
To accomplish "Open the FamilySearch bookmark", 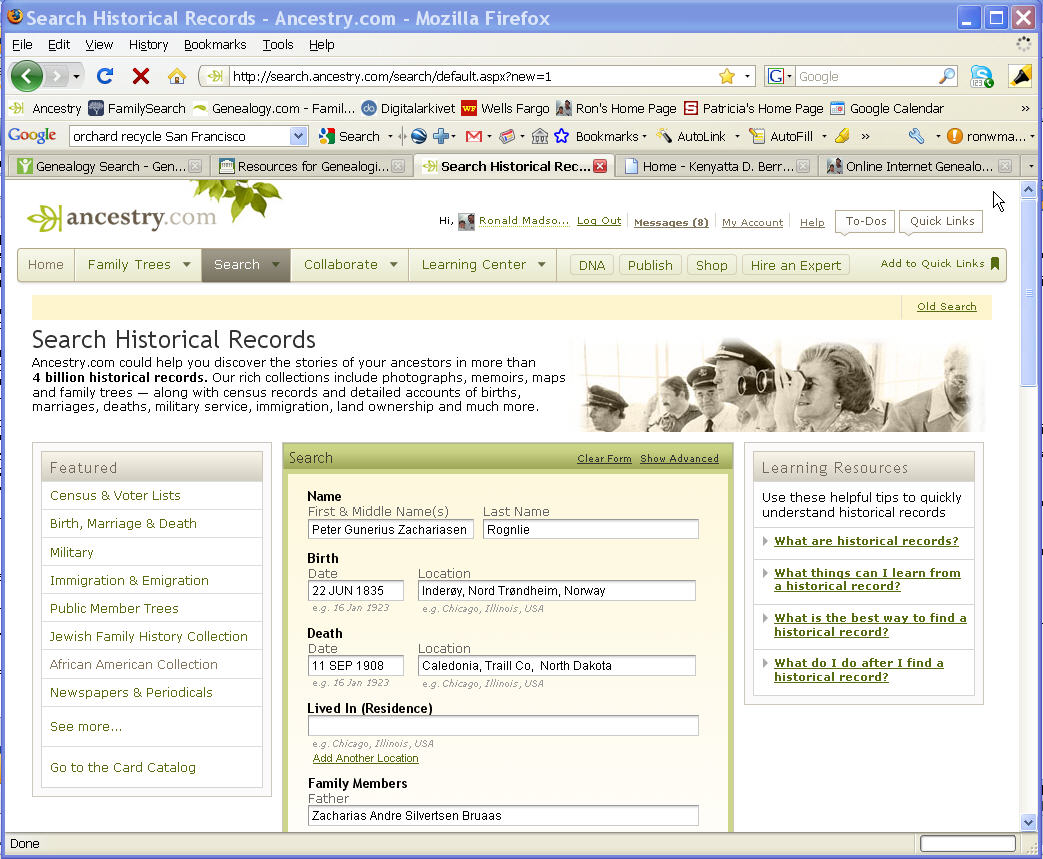I will 137,108.
